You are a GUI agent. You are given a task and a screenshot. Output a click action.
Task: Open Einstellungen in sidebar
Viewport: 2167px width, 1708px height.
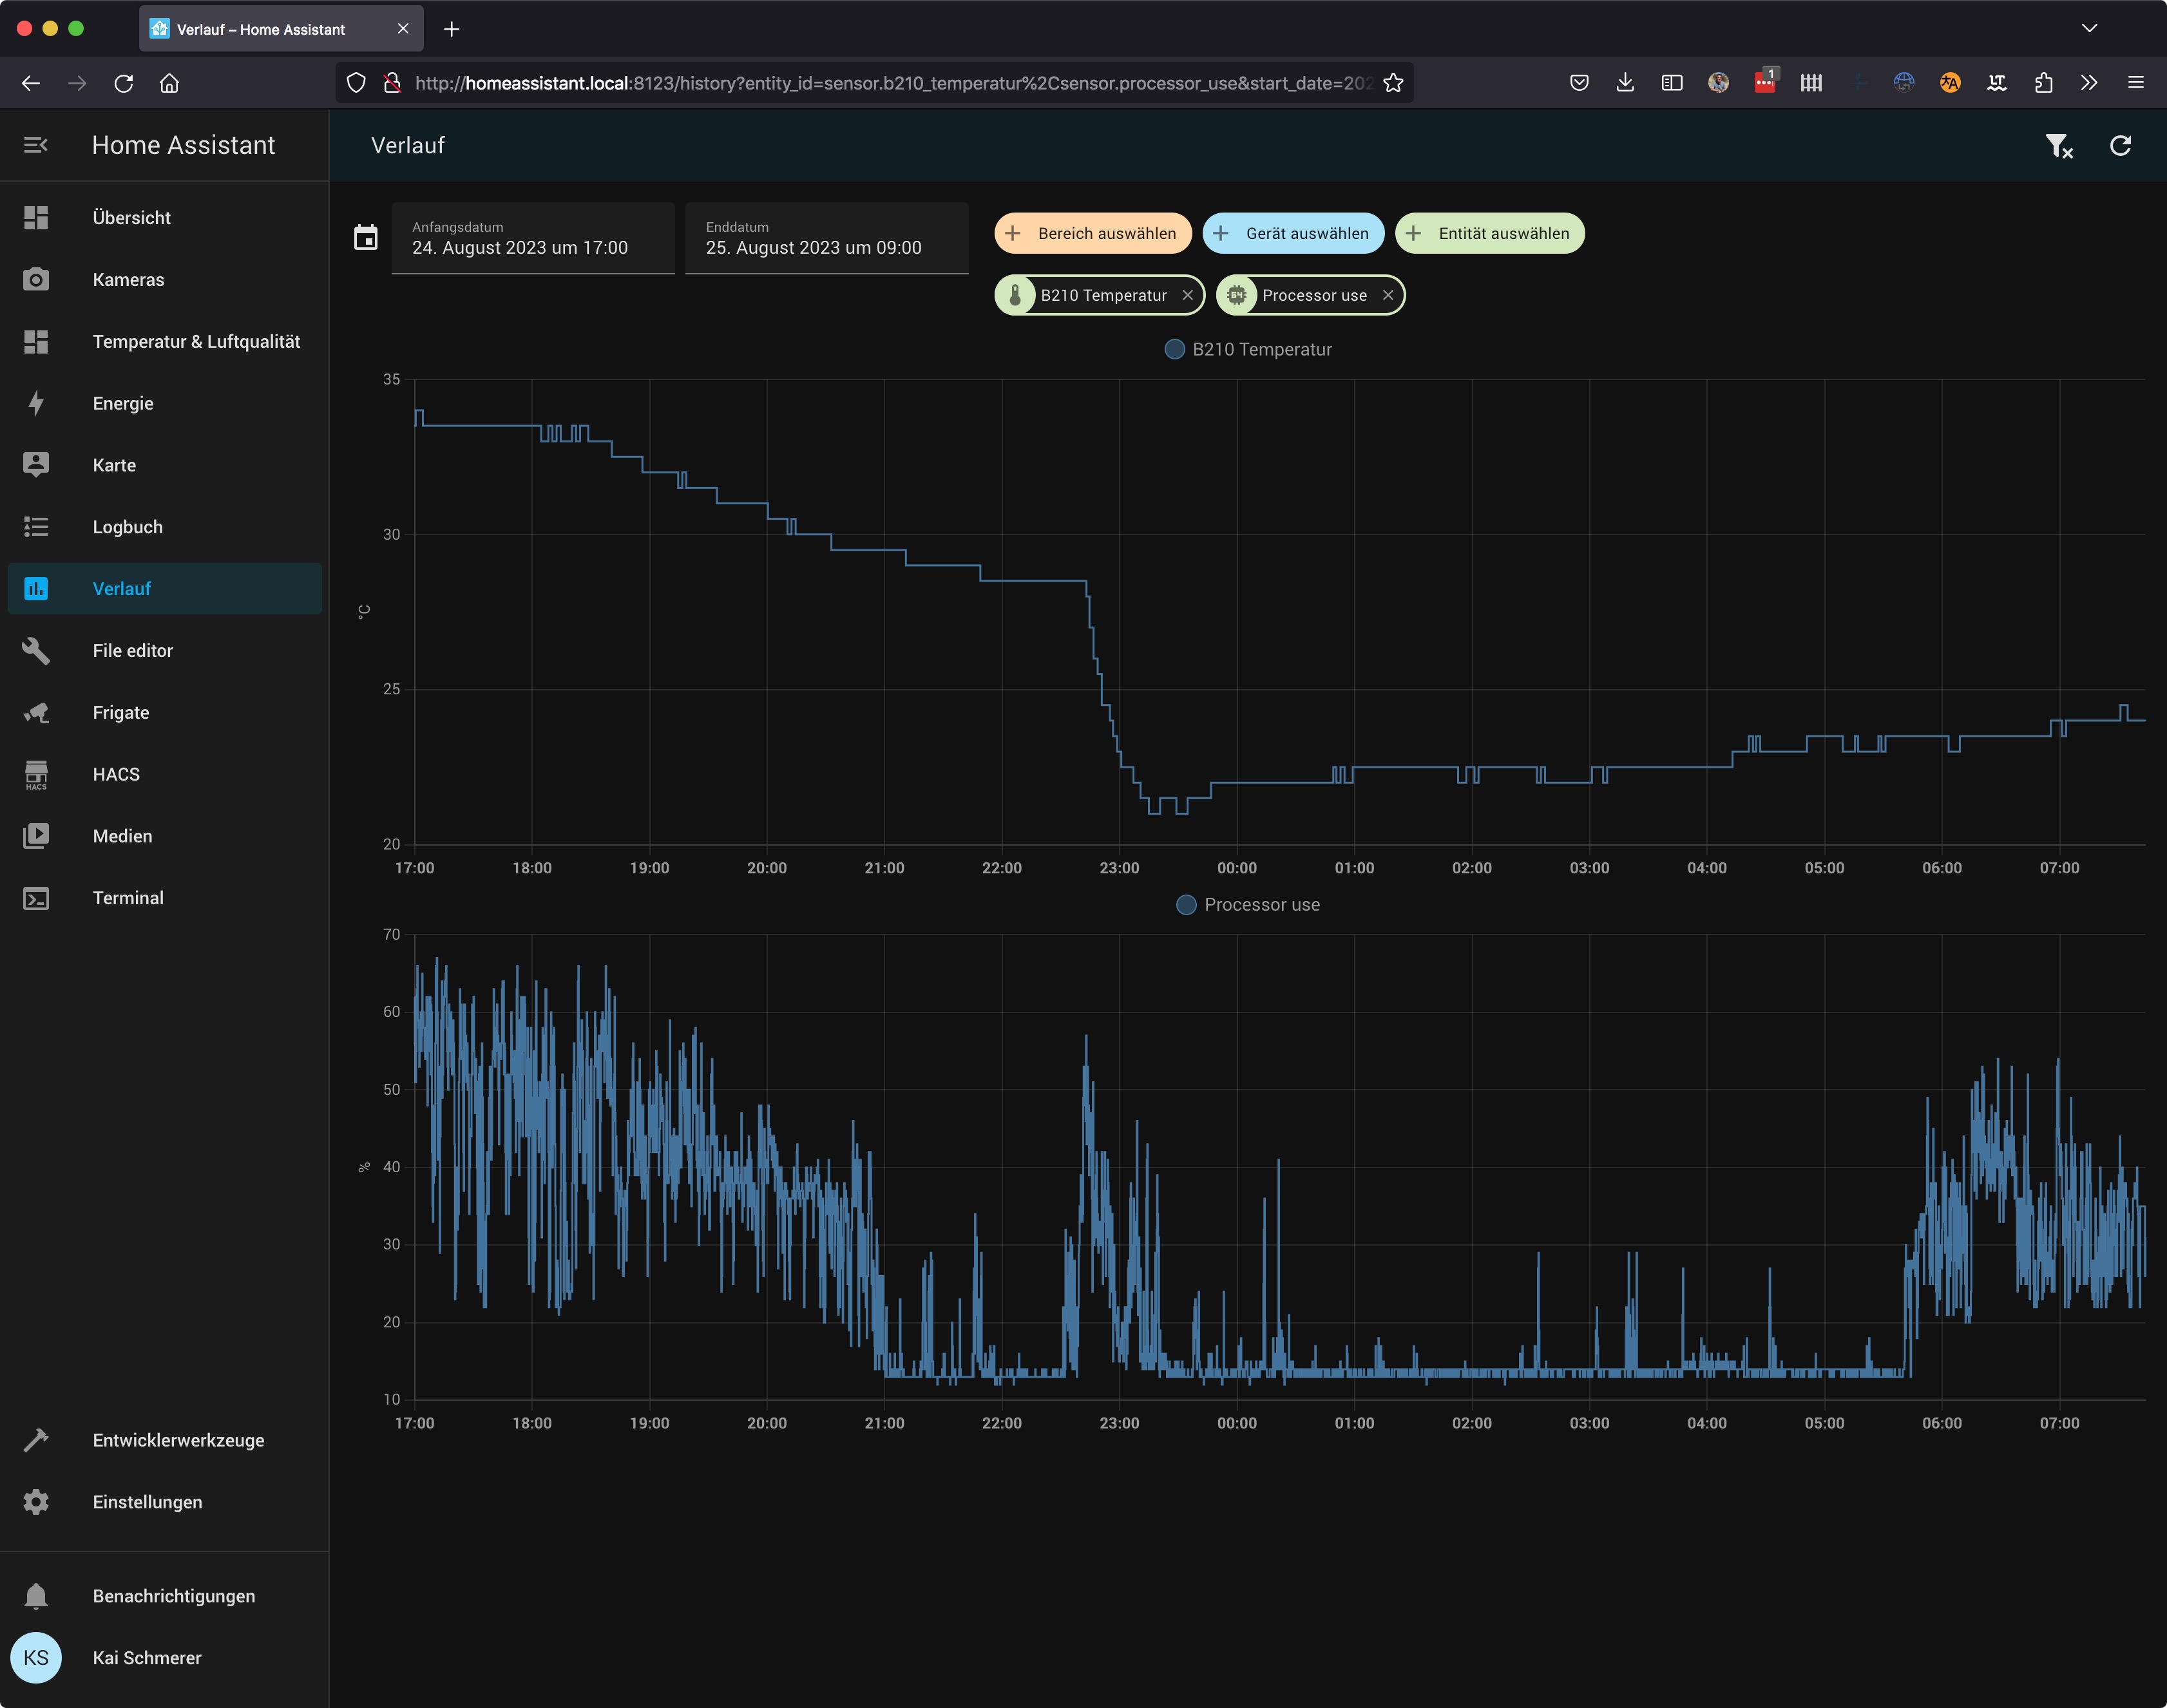[x=147, y=1502]
